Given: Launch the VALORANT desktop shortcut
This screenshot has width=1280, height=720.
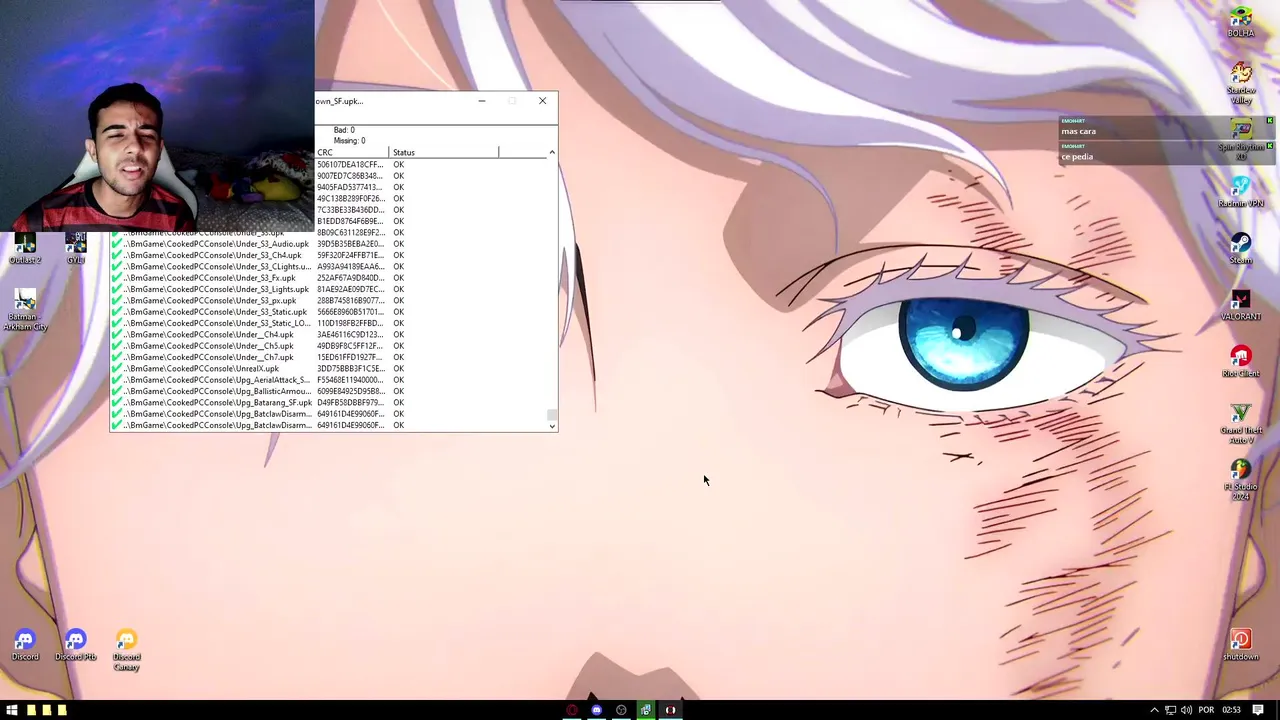Looking at the screenshot, I should (x=1241, y=306).
